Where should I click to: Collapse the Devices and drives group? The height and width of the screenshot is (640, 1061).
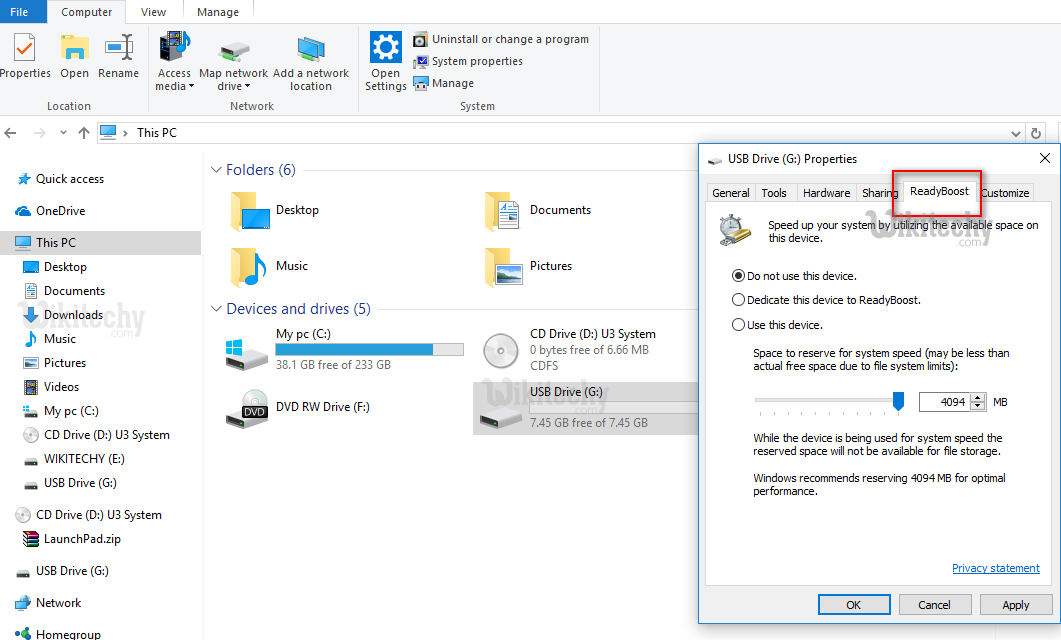(x=216, y=309)
